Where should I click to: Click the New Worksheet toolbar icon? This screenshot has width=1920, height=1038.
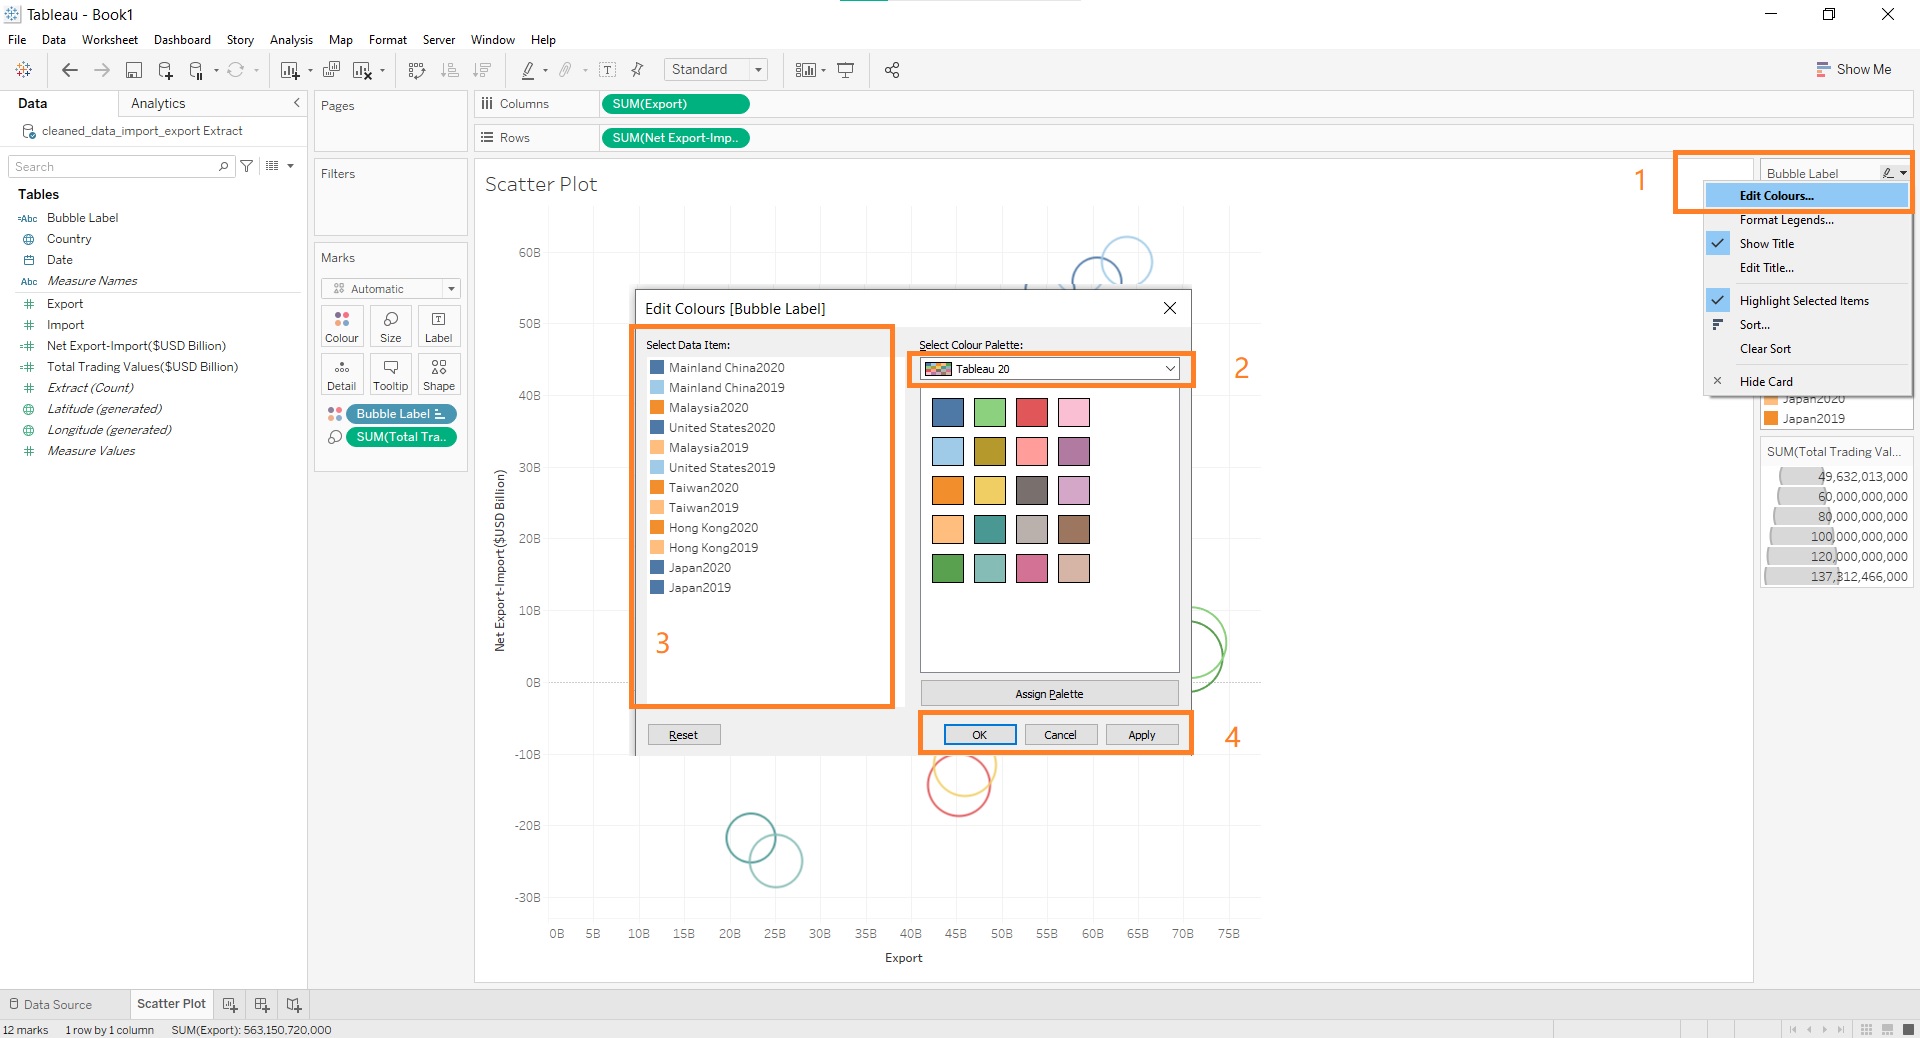click(x=290, y=70)
